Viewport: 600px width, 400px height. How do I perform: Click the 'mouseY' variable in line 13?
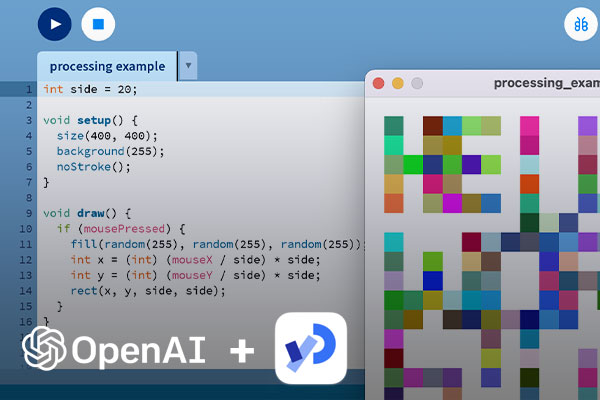point(192,275)
